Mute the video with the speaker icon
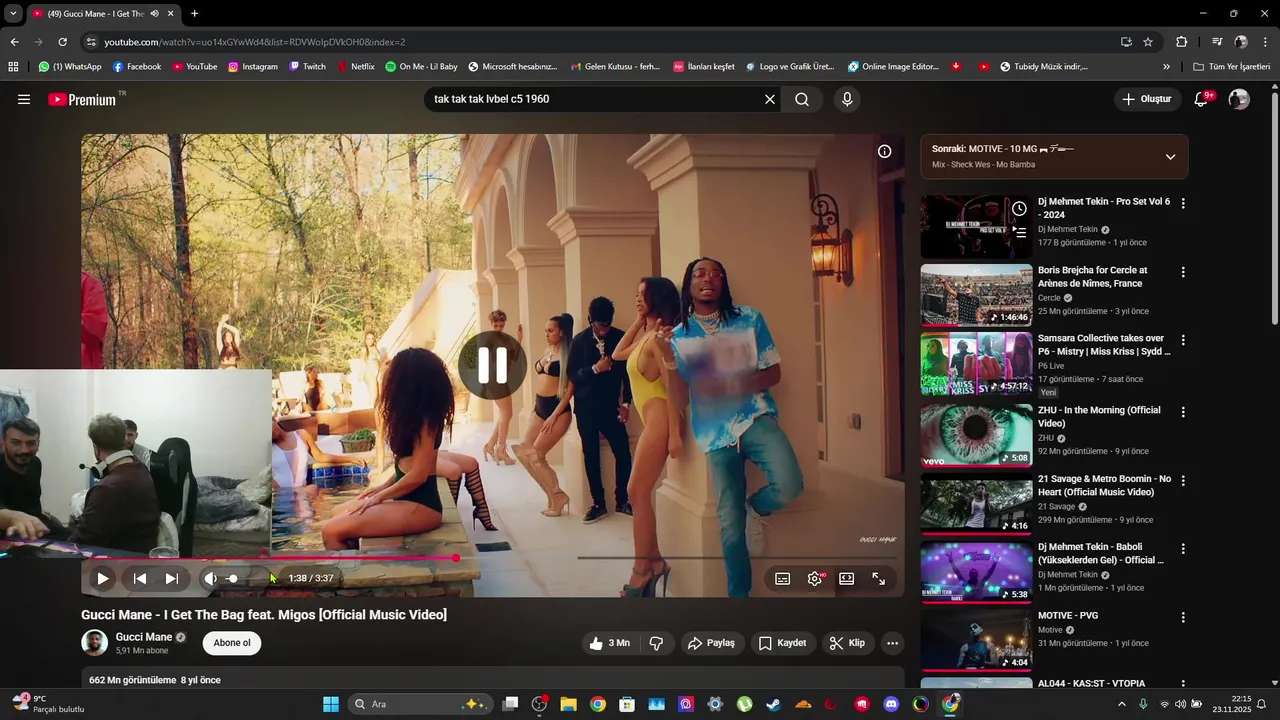 (210, 578)
